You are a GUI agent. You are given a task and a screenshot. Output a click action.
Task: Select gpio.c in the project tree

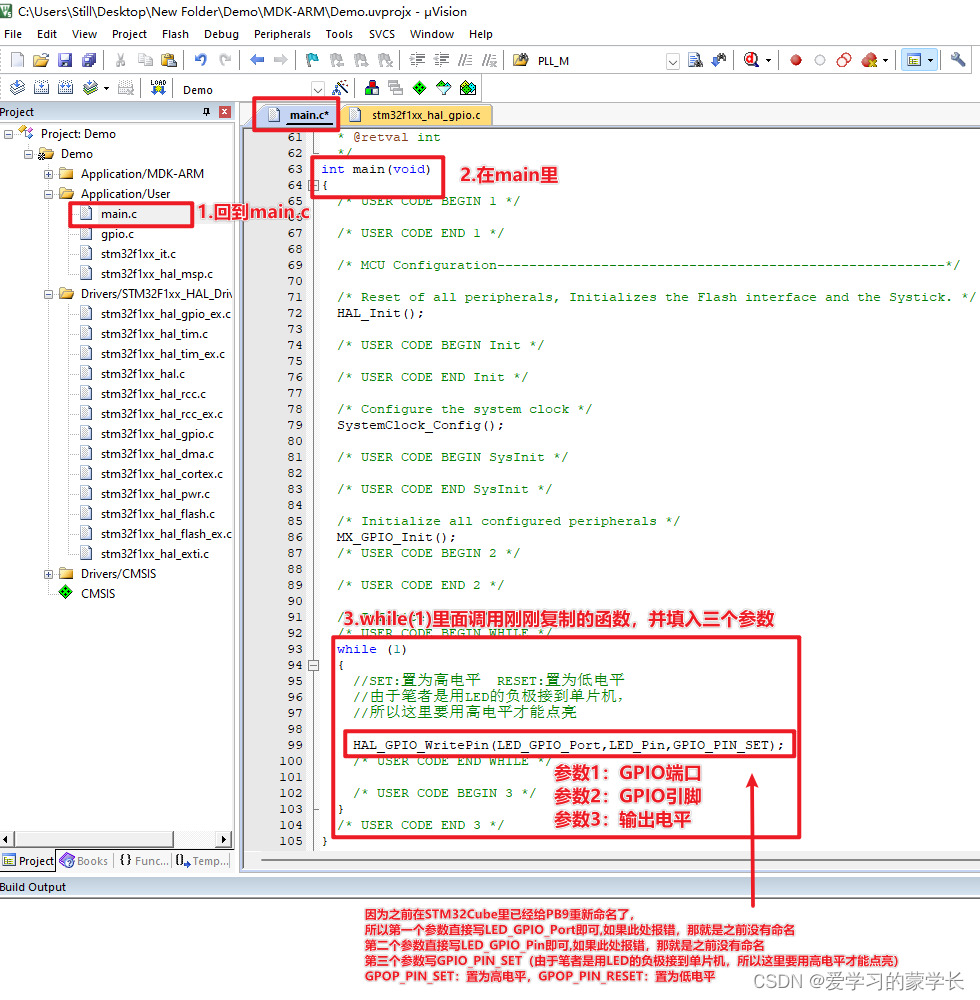click(x=117, y=234)
